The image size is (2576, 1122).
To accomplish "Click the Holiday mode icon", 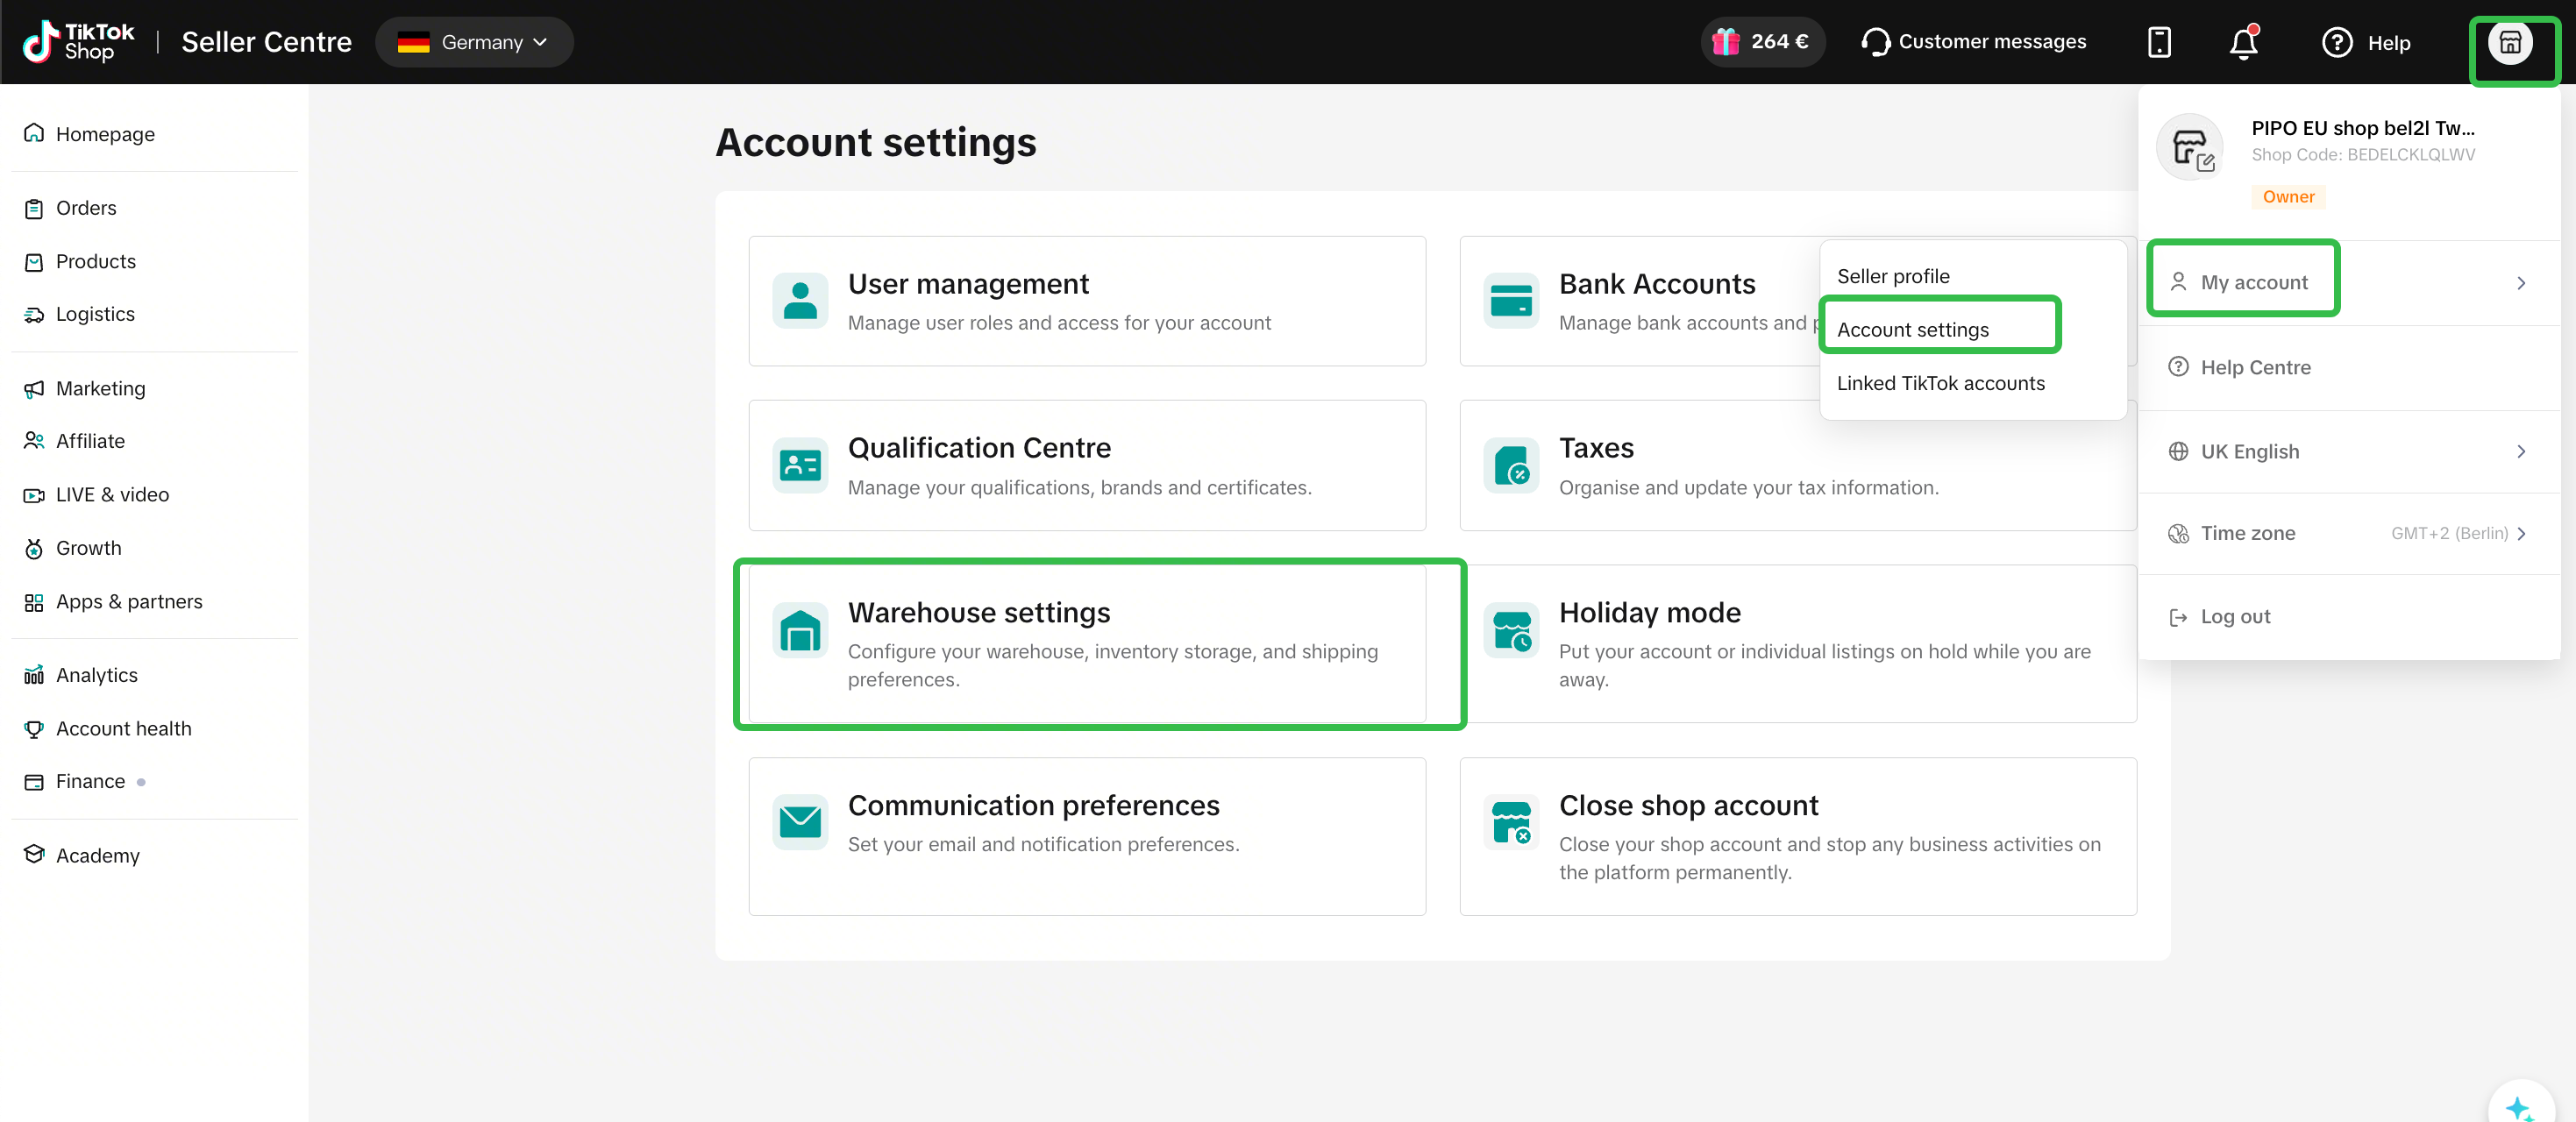I will tap(1510, 630).
